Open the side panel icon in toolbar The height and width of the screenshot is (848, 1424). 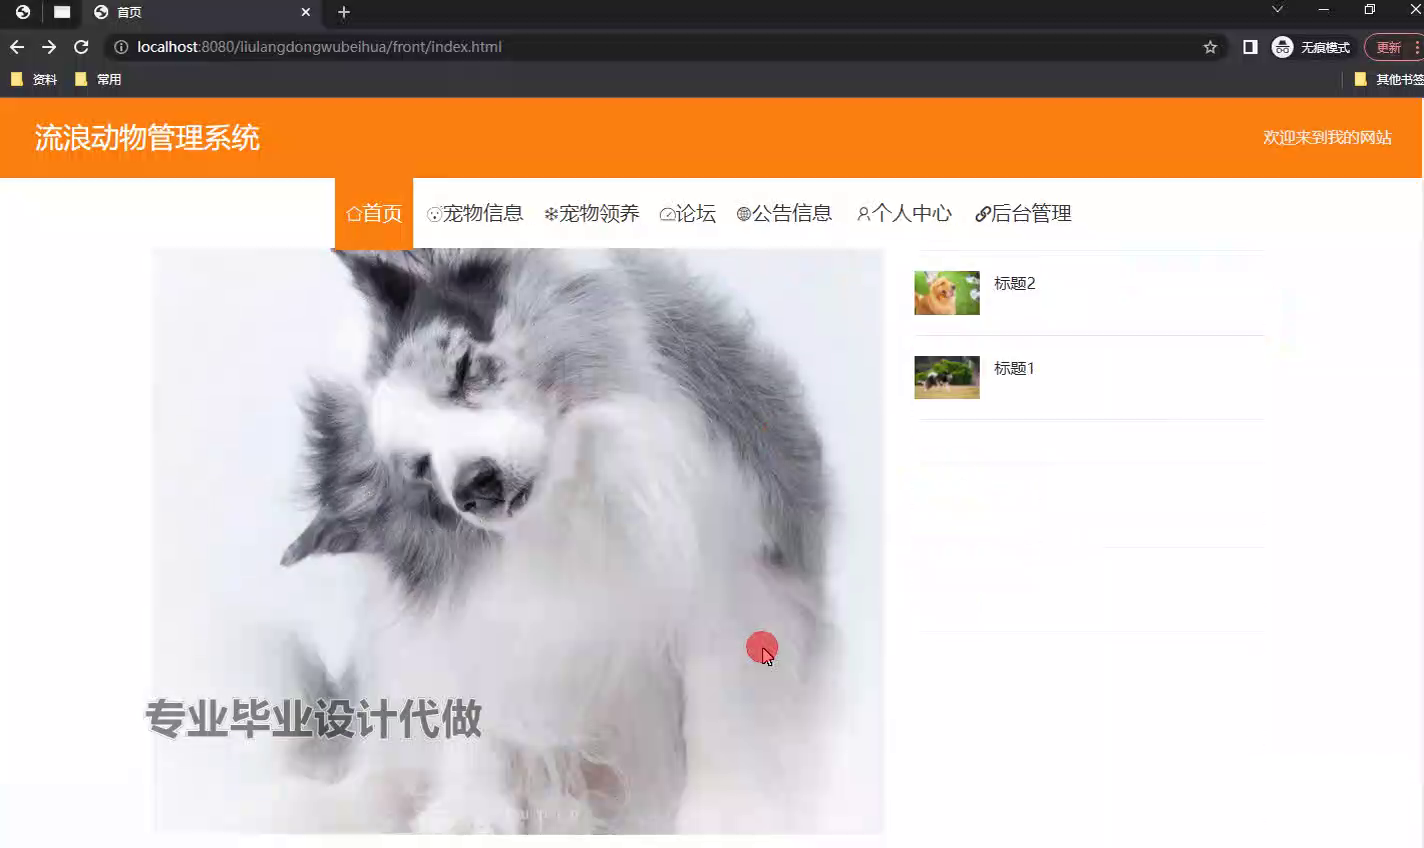[x=1250, y=47]
